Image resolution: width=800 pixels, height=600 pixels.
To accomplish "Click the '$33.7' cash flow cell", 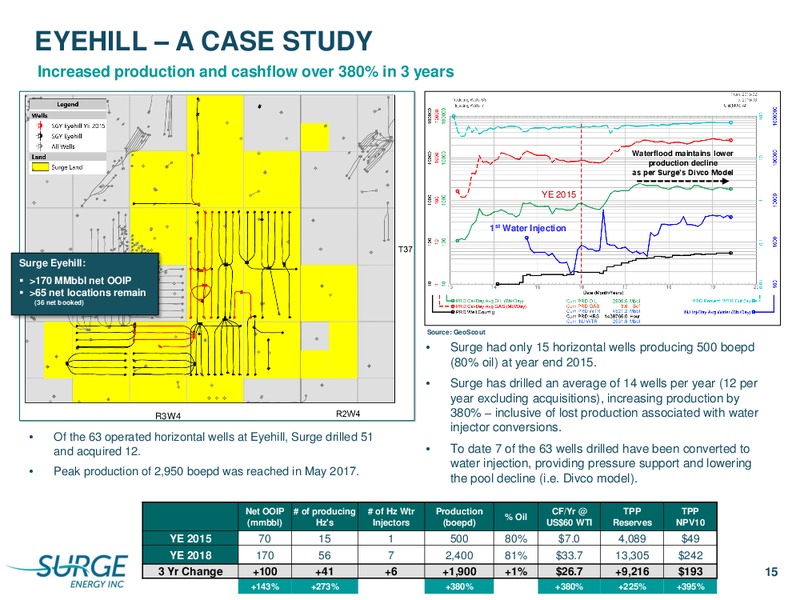I will click(x=569, y=555).
